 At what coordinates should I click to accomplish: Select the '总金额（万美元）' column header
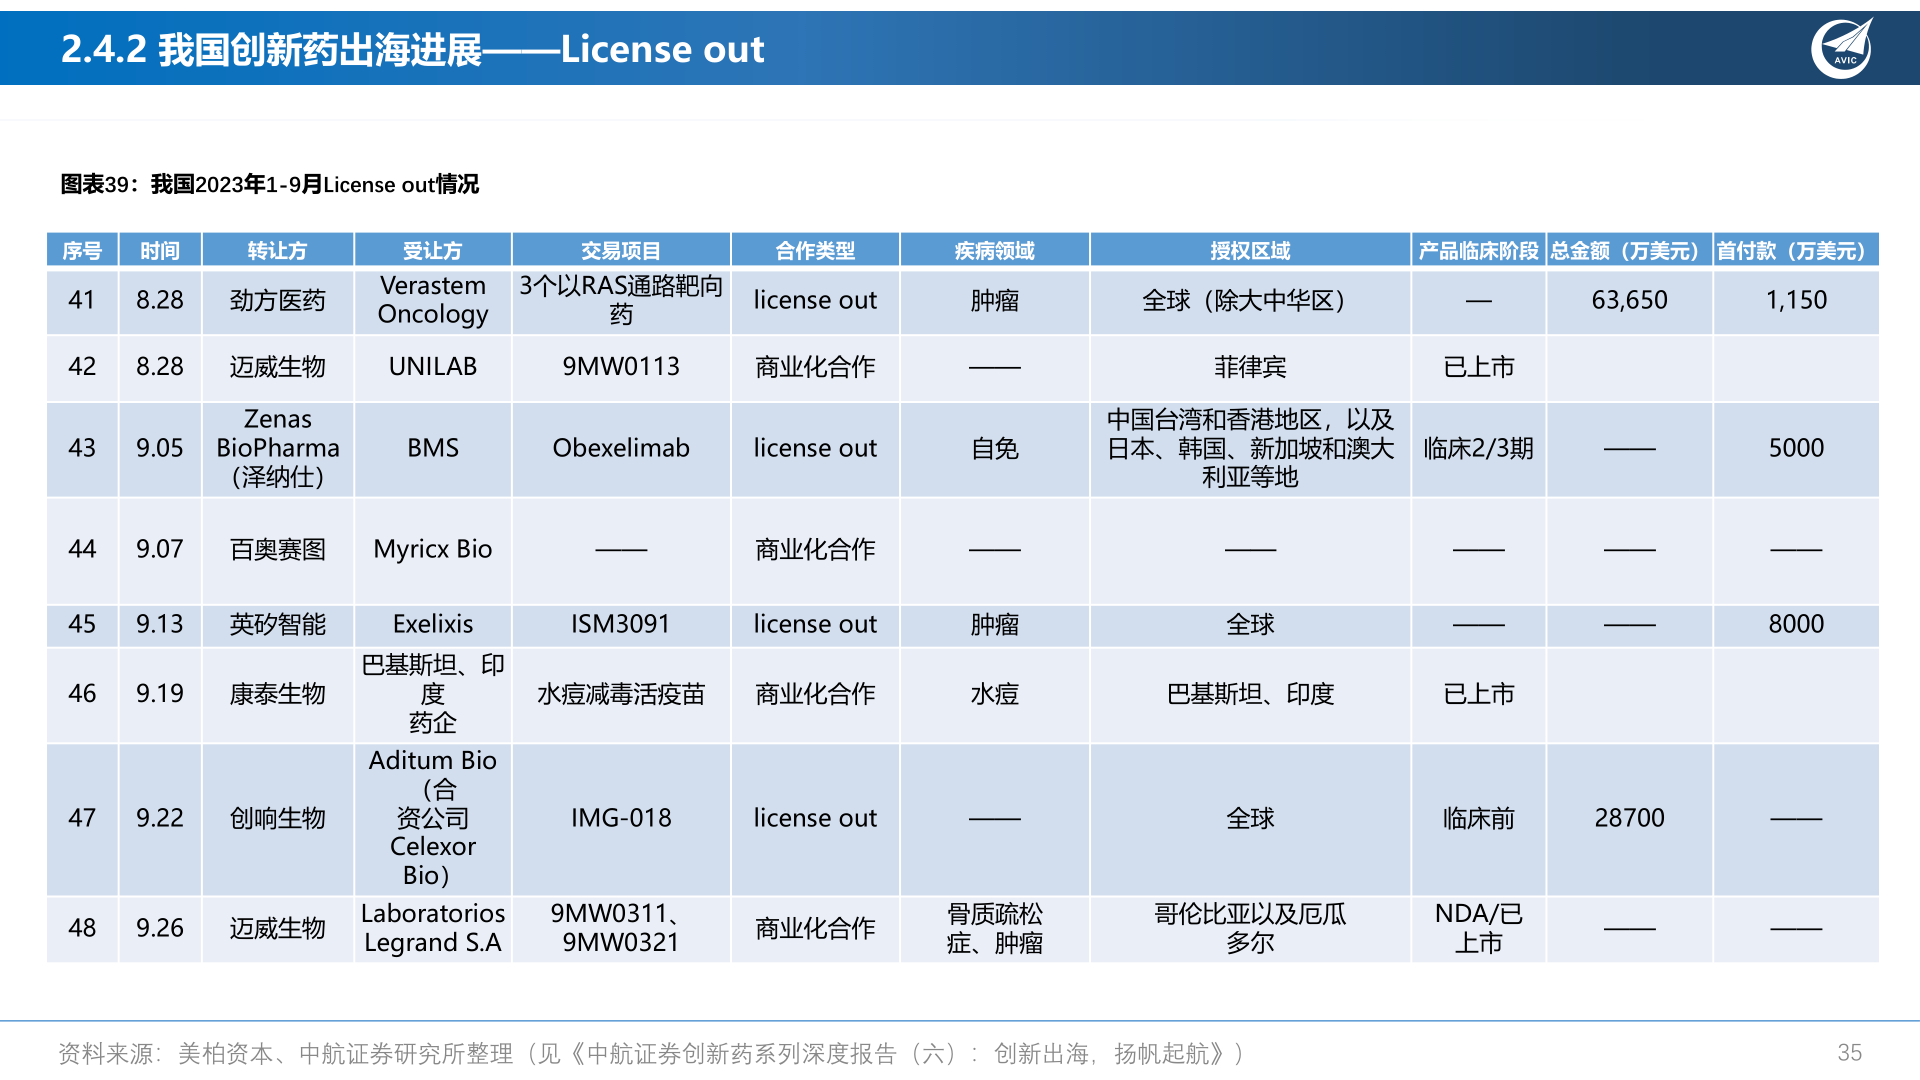coord(1629,250)
